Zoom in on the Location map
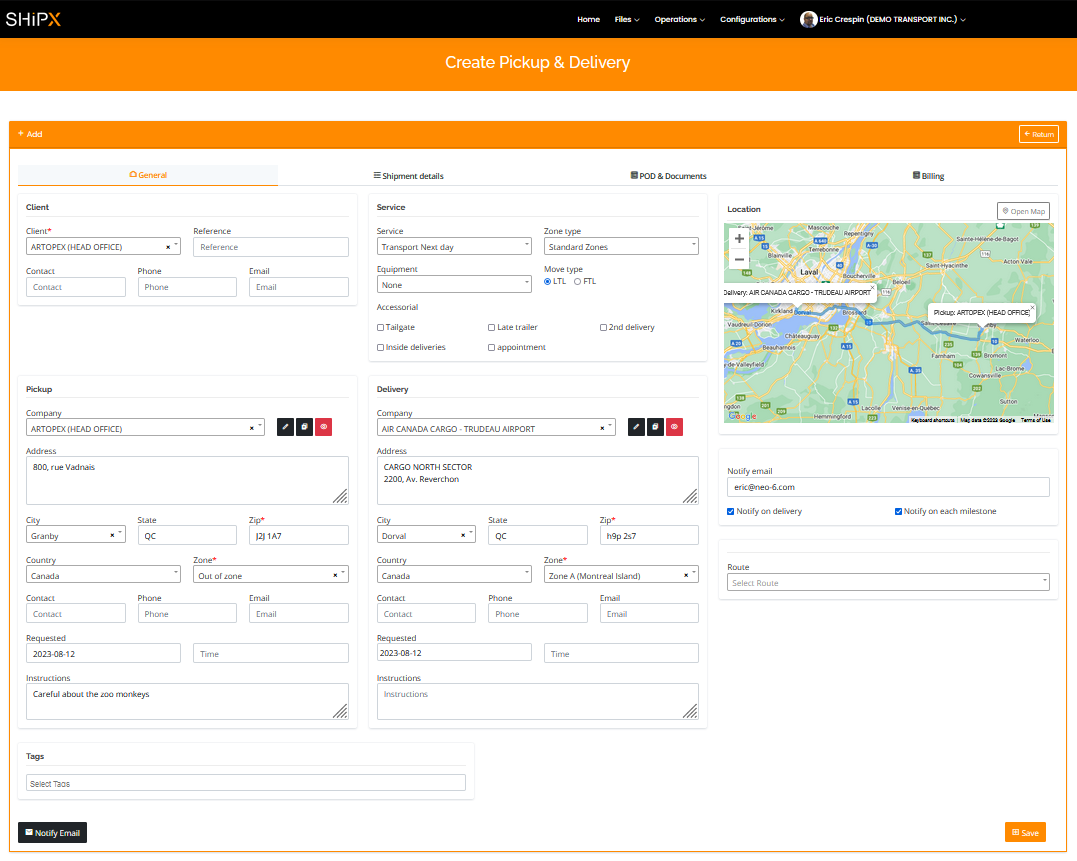The height and width of the screenshot is (861, 1077). [x=739, y=238]
